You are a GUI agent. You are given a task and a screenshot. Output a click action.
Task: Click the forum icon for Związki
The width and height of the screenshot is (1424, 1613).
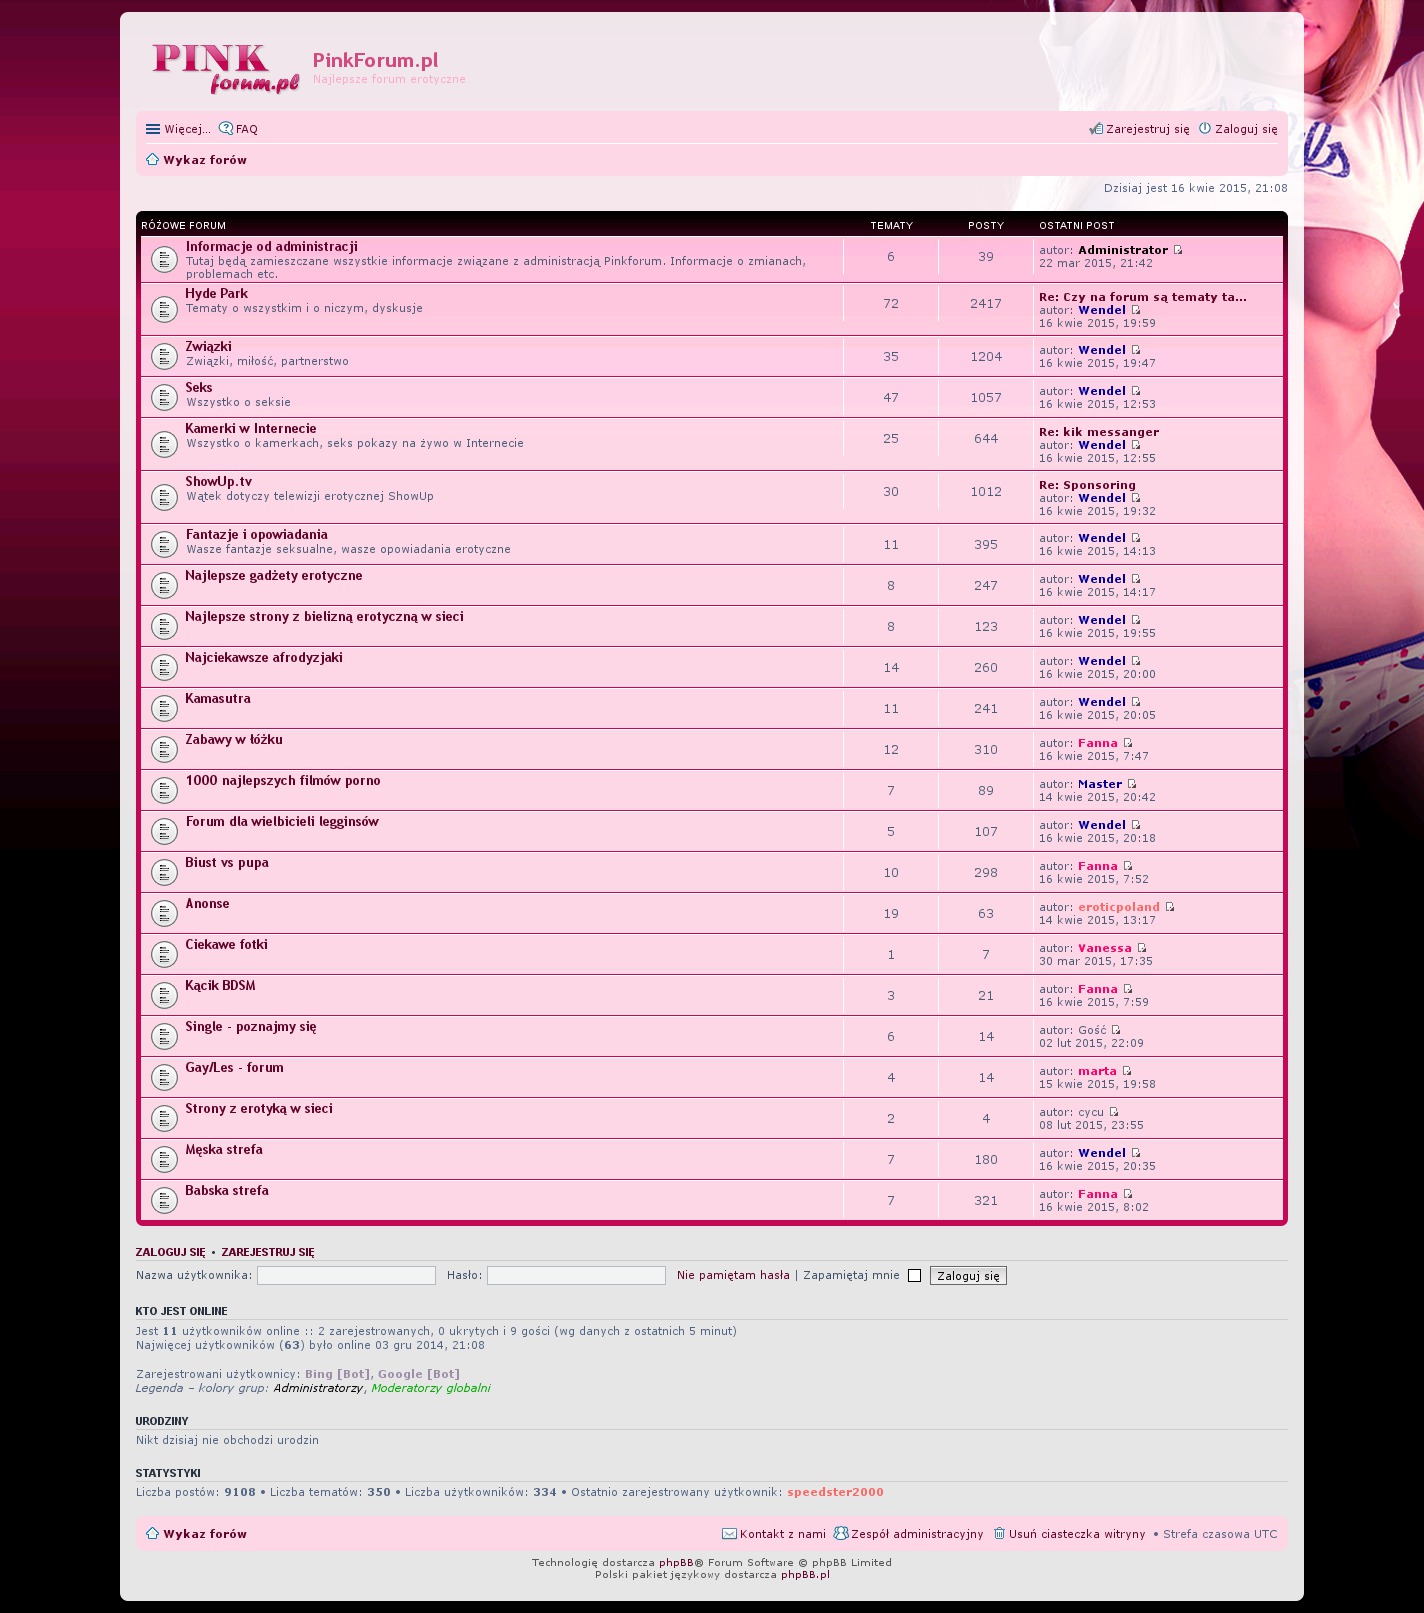pos(164,356)
